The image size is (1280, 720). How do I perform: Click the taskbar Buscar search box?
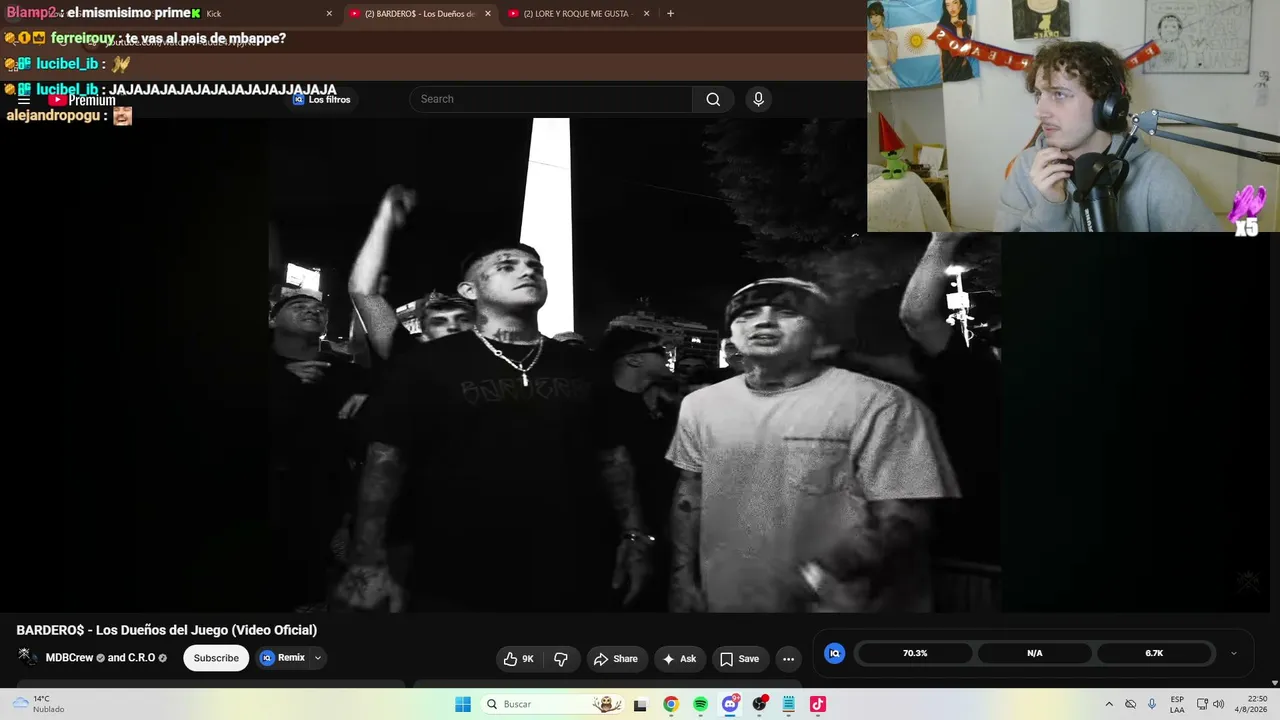coord(551,704)
